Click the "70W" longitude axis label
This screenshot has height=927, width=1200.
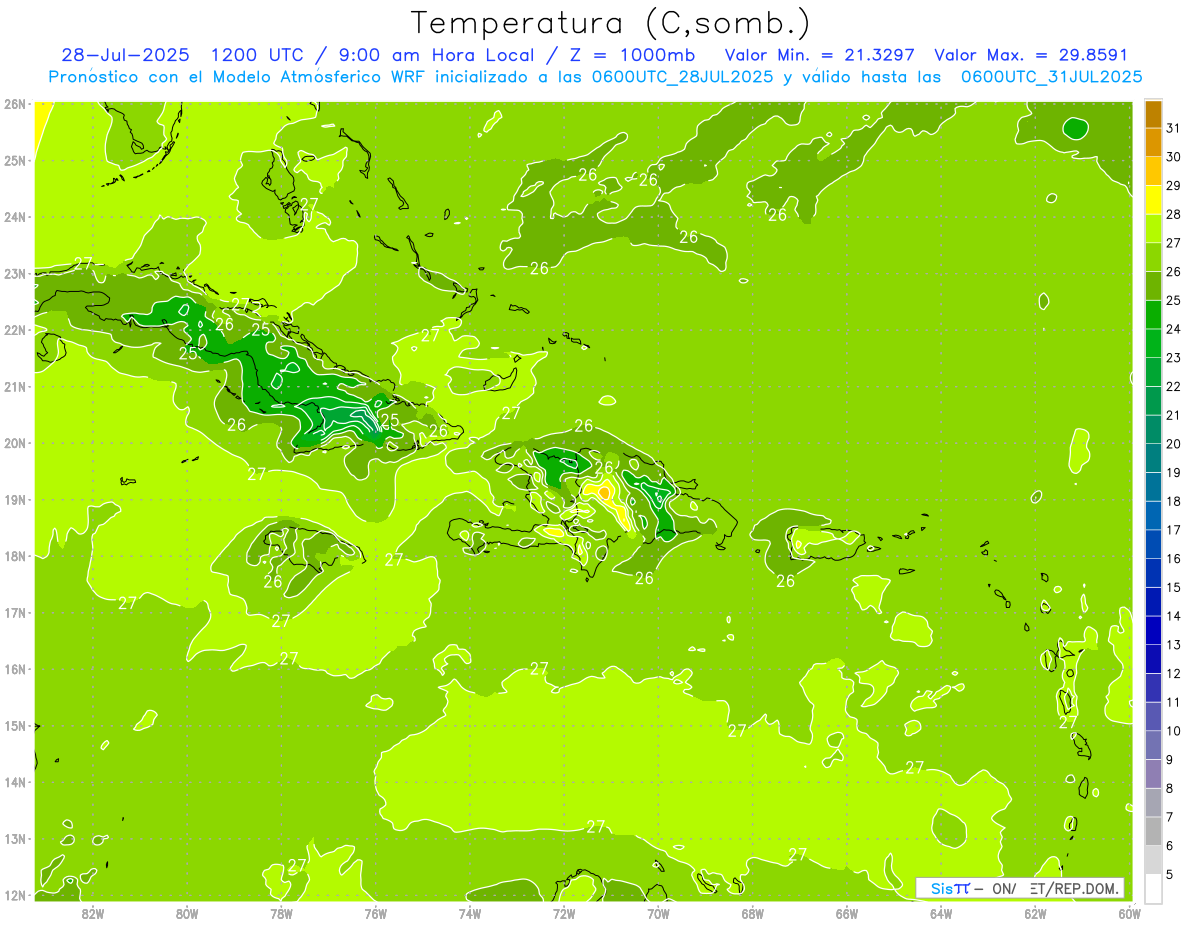[x=658, y=913]
